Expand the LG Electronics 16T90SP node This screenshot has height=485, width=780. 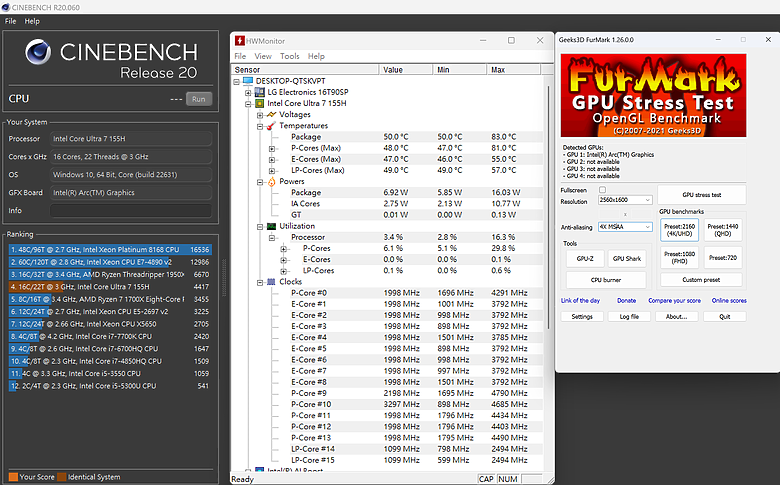(248, 93)
